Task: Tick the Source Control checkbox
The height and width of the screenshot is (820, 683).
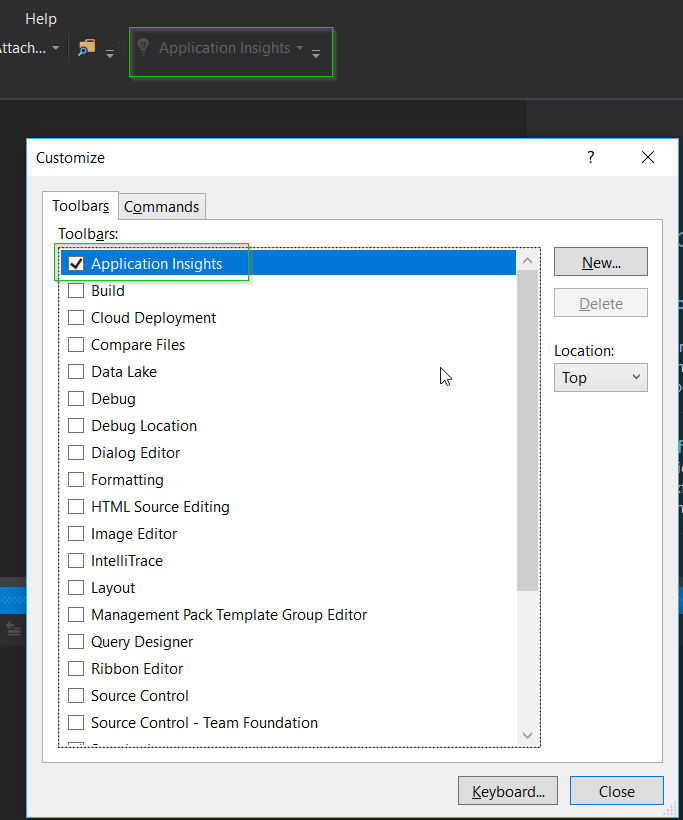Action: [76, 696]
